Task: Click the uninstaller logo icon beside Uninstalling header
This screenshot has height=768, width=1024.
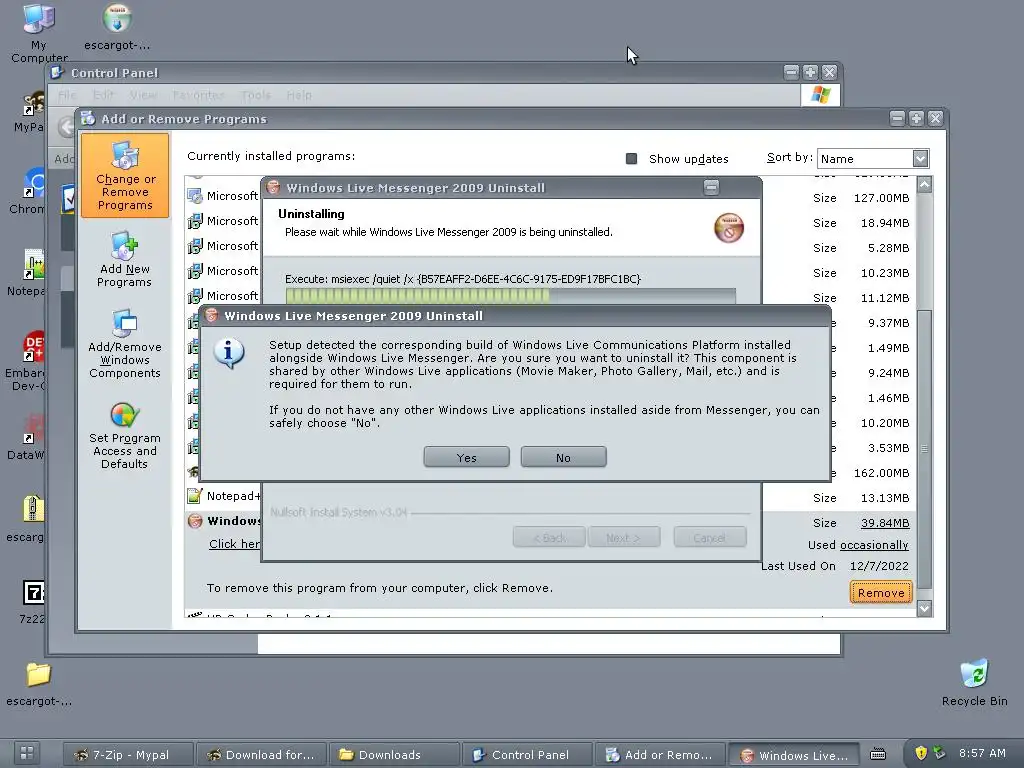Action: (729, 228)
